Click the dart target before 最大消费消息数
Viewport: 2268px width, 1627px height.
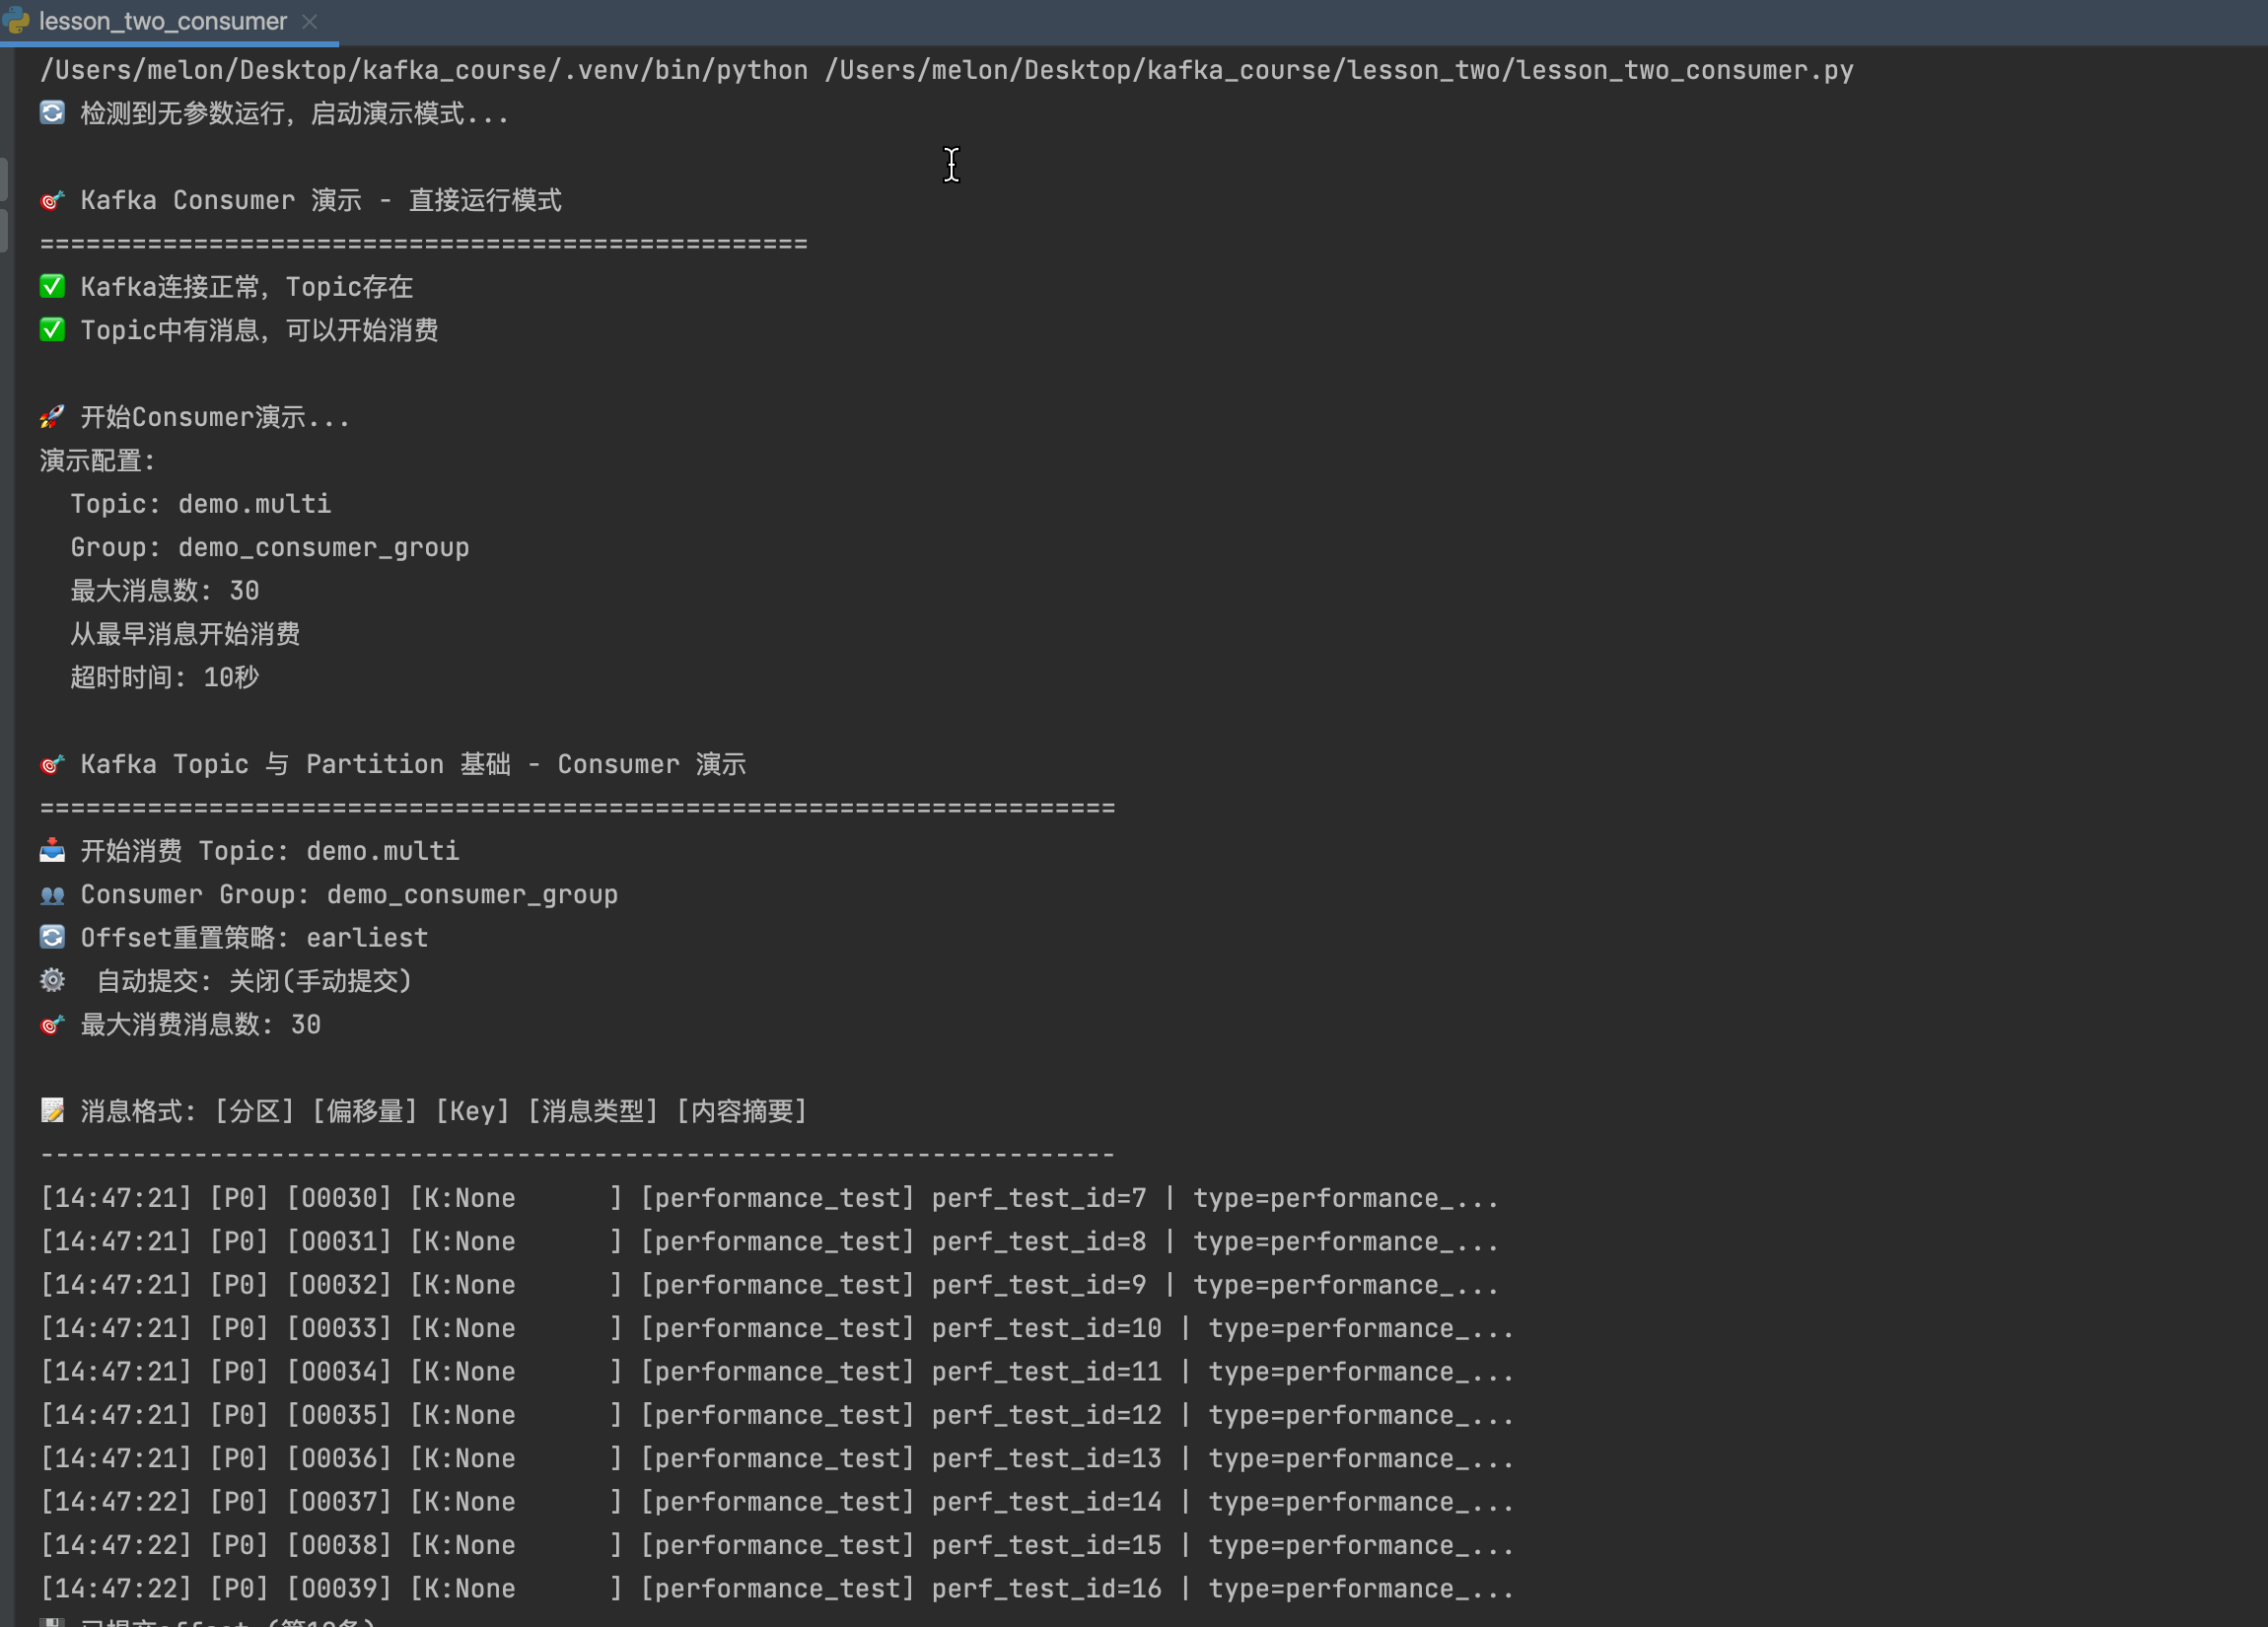click(52, 1025)
